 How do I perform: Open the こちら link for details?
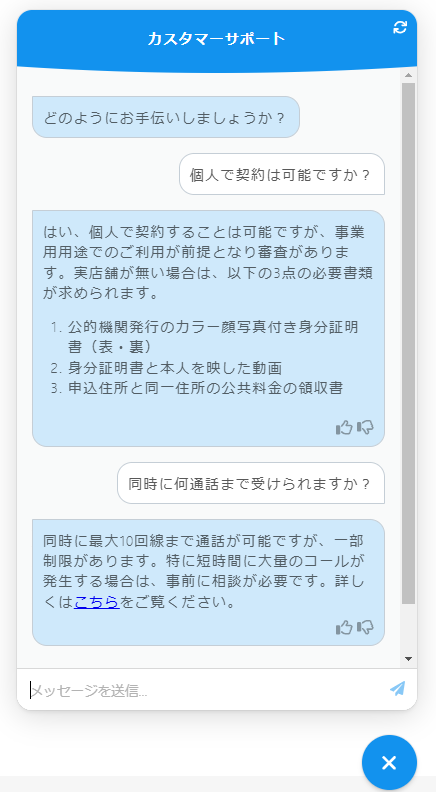coord(96,603)
